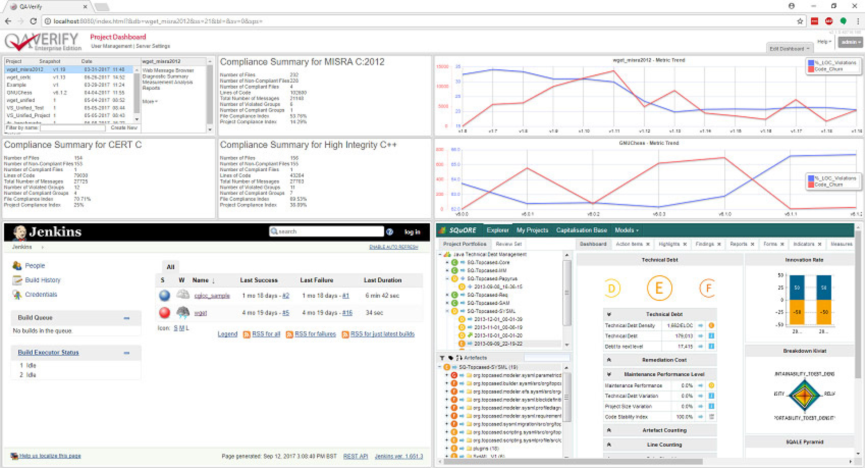The image size is (865, 468).
Task: Click the Credentials icon in Jenkins
Action: [17, 295]
